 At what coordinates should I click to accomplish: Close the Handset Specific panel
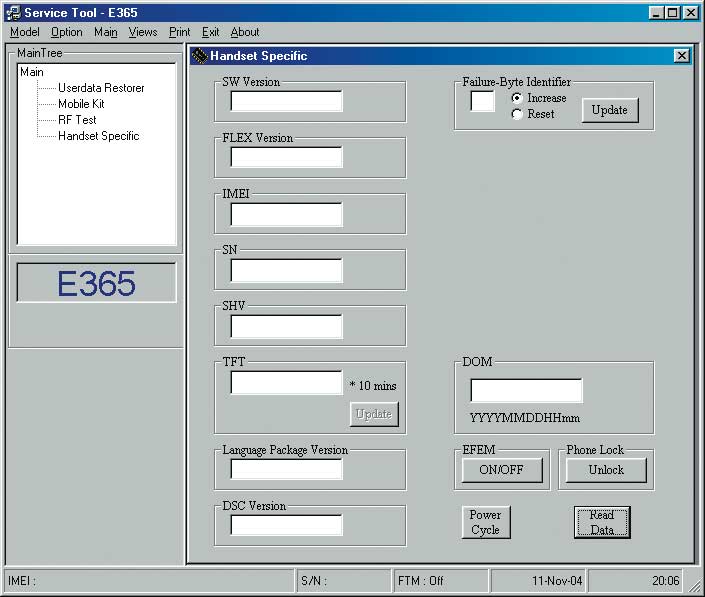pos(681,56)
